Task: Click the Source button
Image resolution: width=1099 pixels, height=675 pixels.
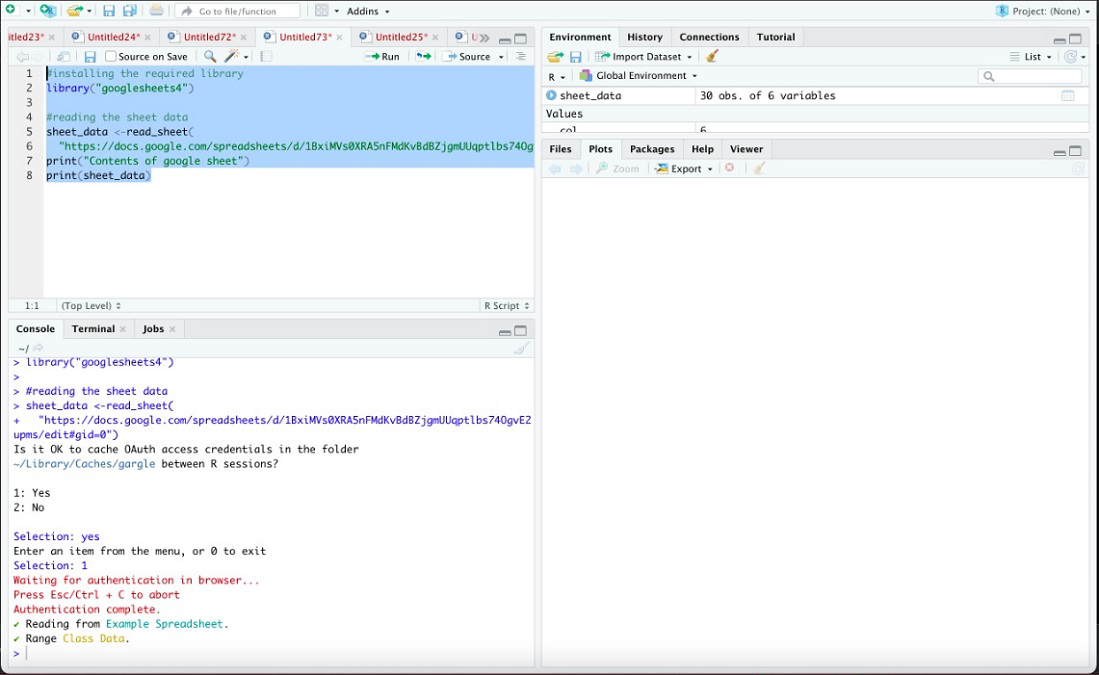Action: 468,57
